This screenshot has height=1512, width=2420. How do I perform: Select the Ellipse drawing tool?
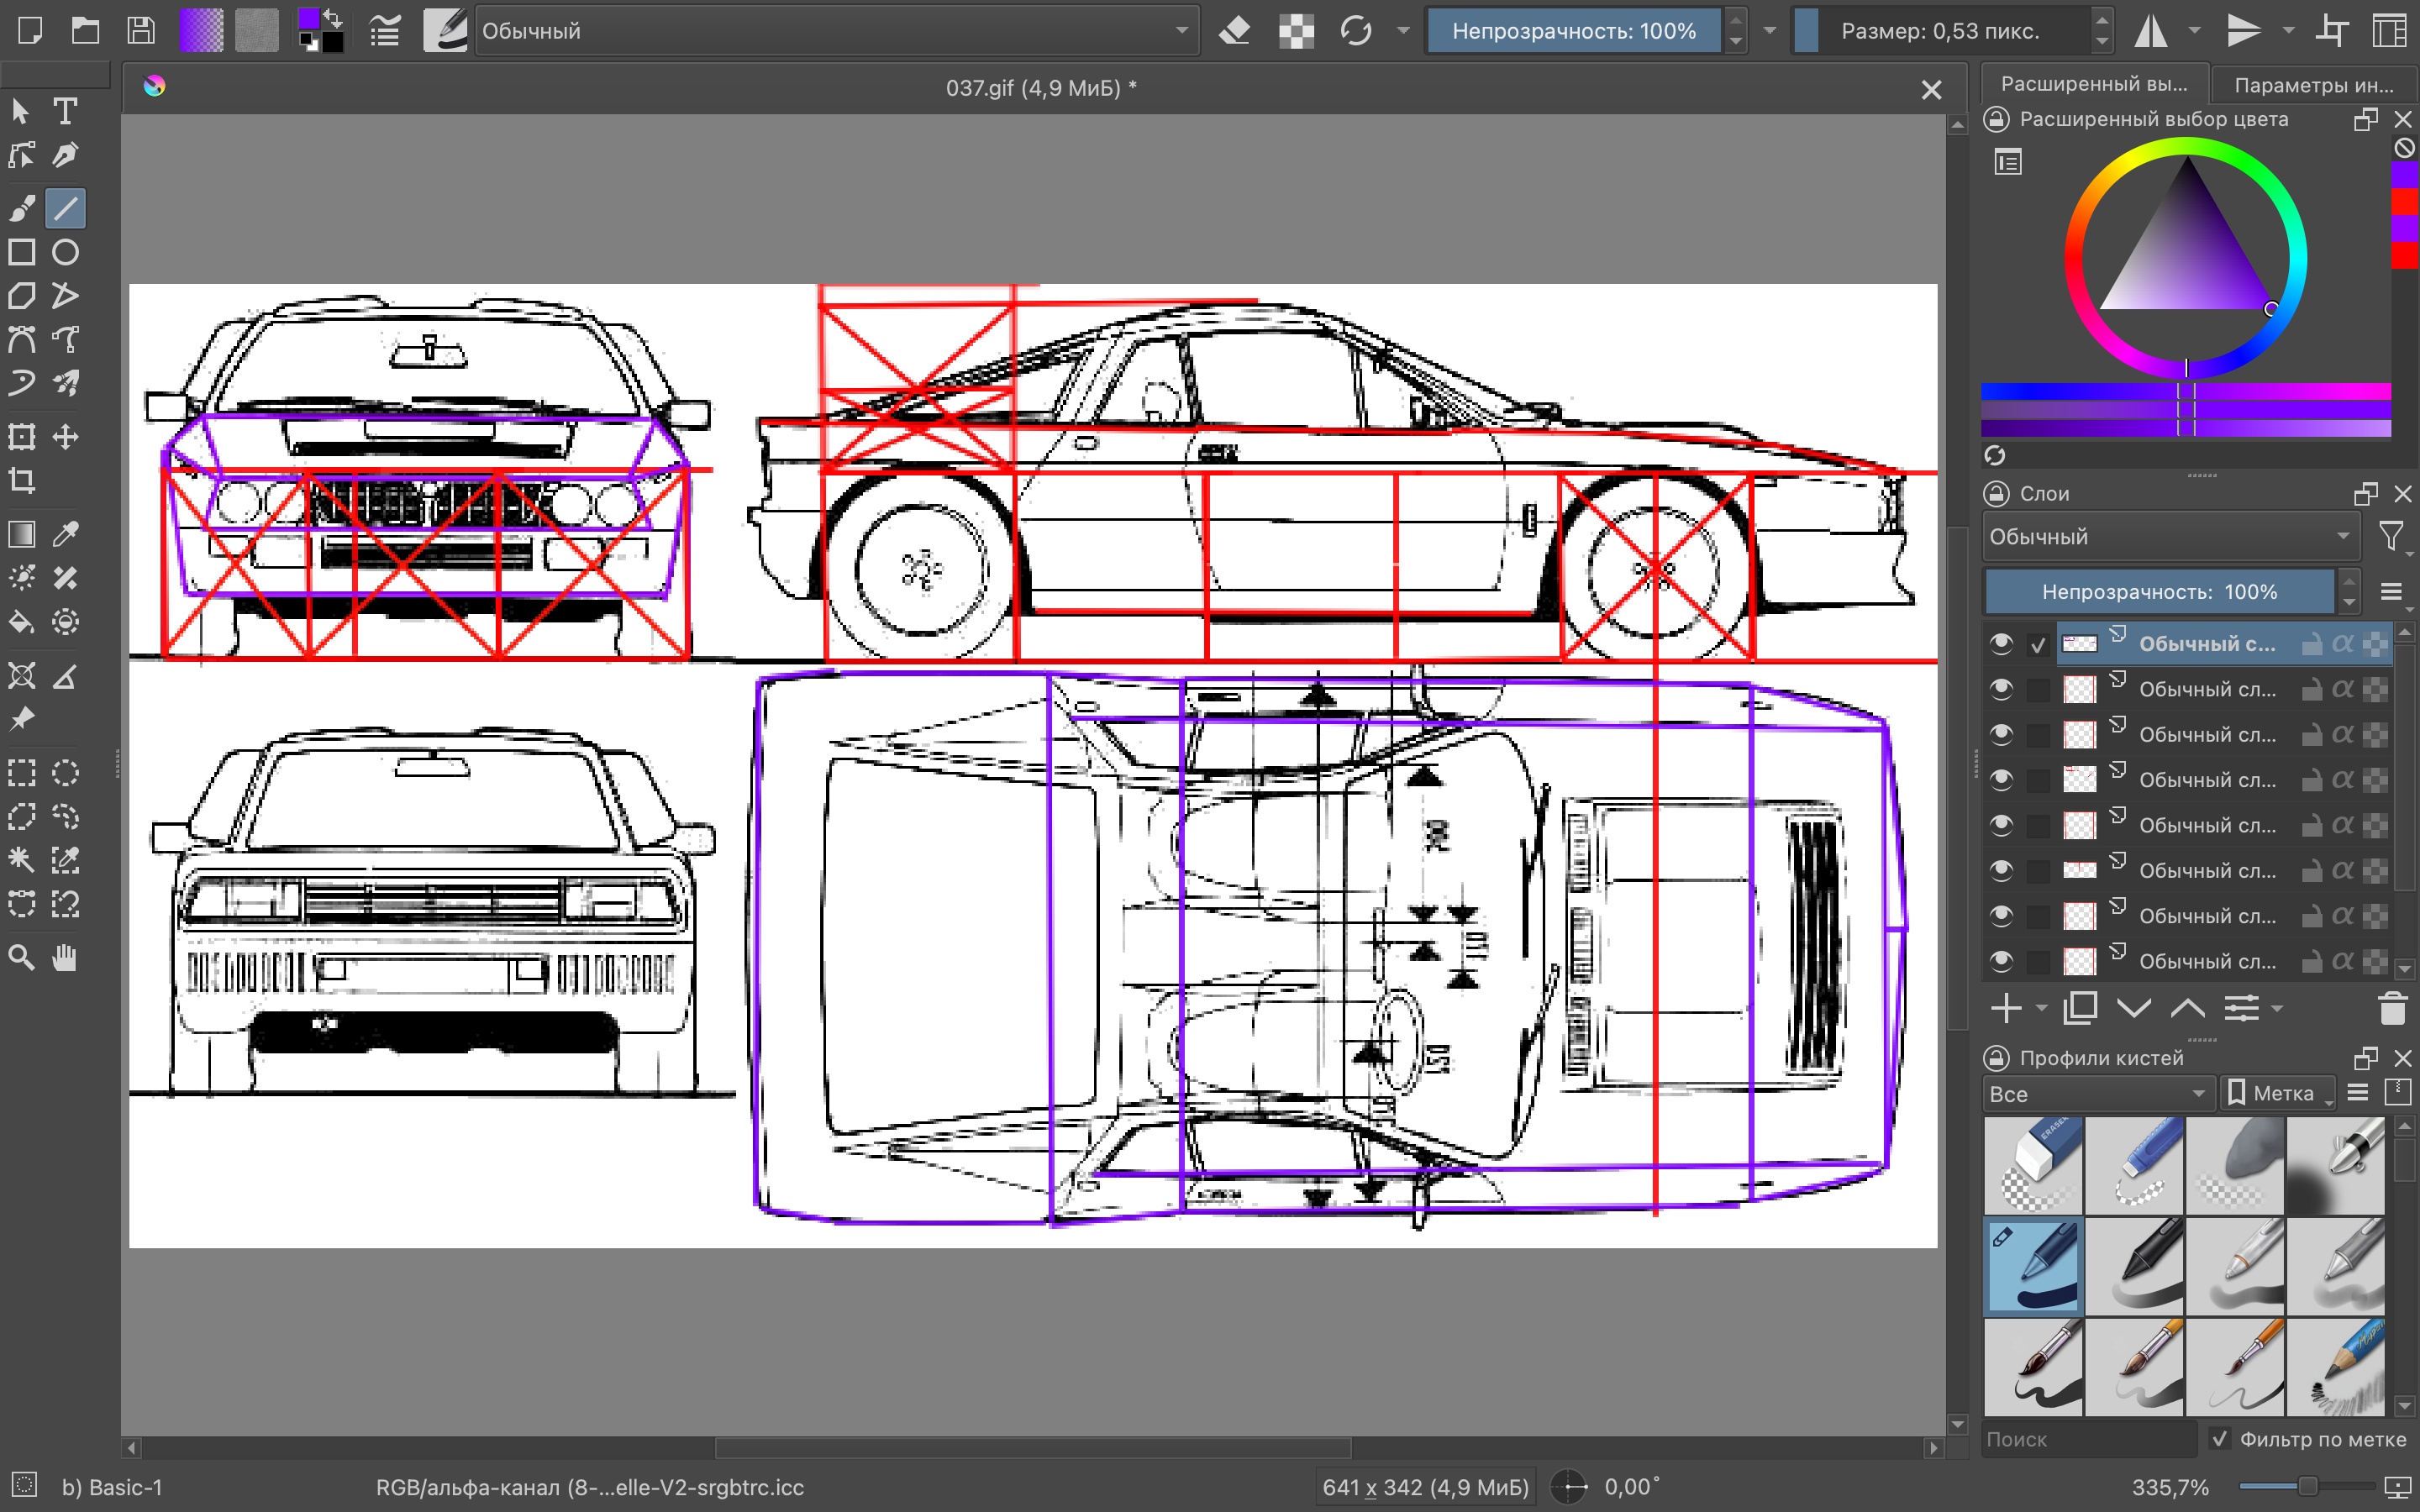click(x=65, y=252)
